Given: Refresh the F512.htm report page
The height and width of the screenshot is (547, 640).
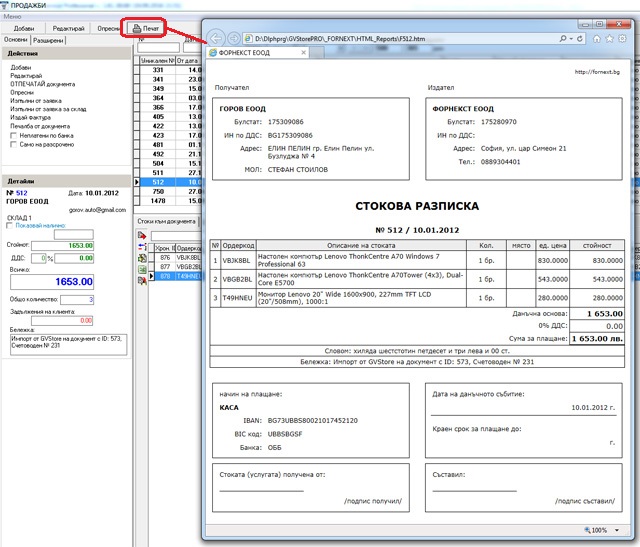Looking at the screenshot, I should pos(580,38).
